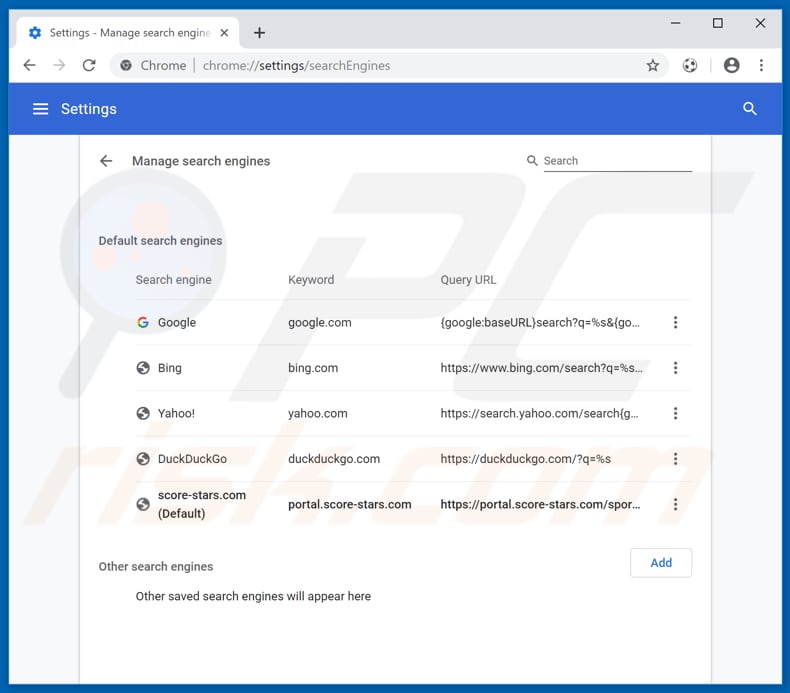Click the yahoo.com keyword
790x693 pixels.
(317, 413)
